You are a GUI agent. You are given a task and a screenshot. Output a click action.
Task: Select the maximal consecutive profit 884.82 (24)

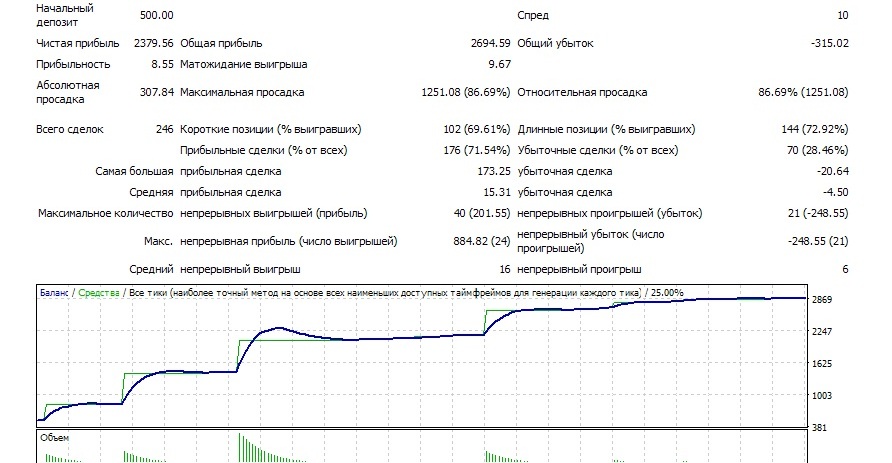482,241
